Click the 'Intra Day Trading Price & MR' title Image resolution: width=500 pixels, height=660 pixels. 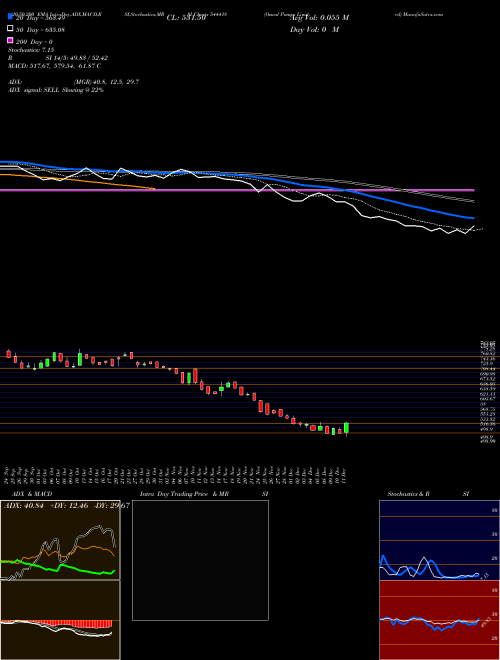coord(184,494)
